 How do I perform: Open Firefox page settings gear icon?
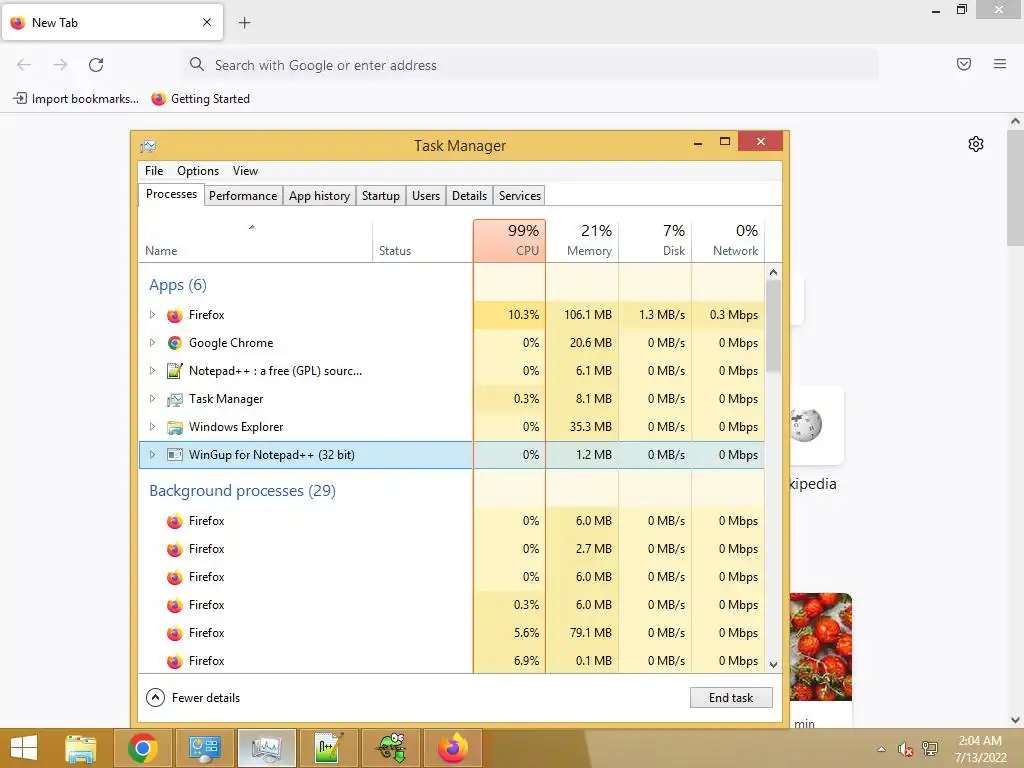(x=976, y=144)
